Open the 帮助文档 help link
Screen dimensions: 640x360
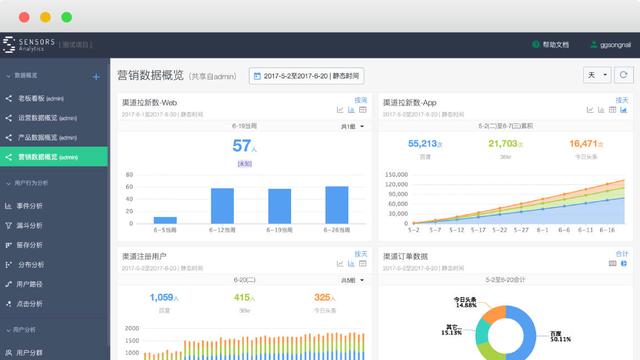coord(551,44)
